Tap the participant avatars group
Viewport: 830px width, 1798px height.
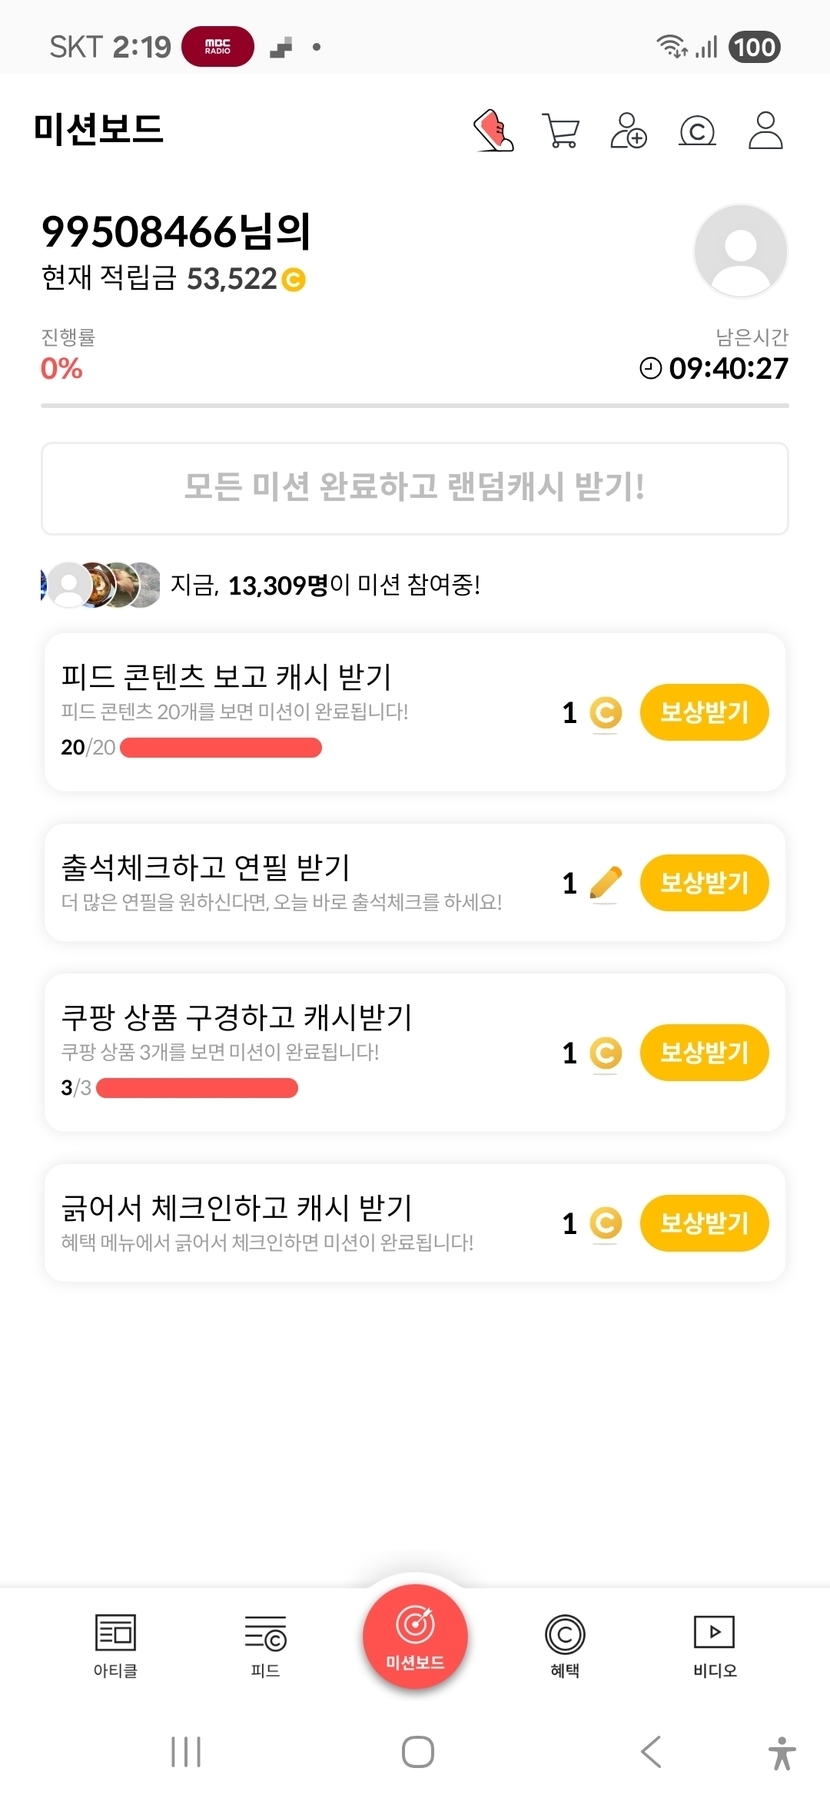click(101, 585)
